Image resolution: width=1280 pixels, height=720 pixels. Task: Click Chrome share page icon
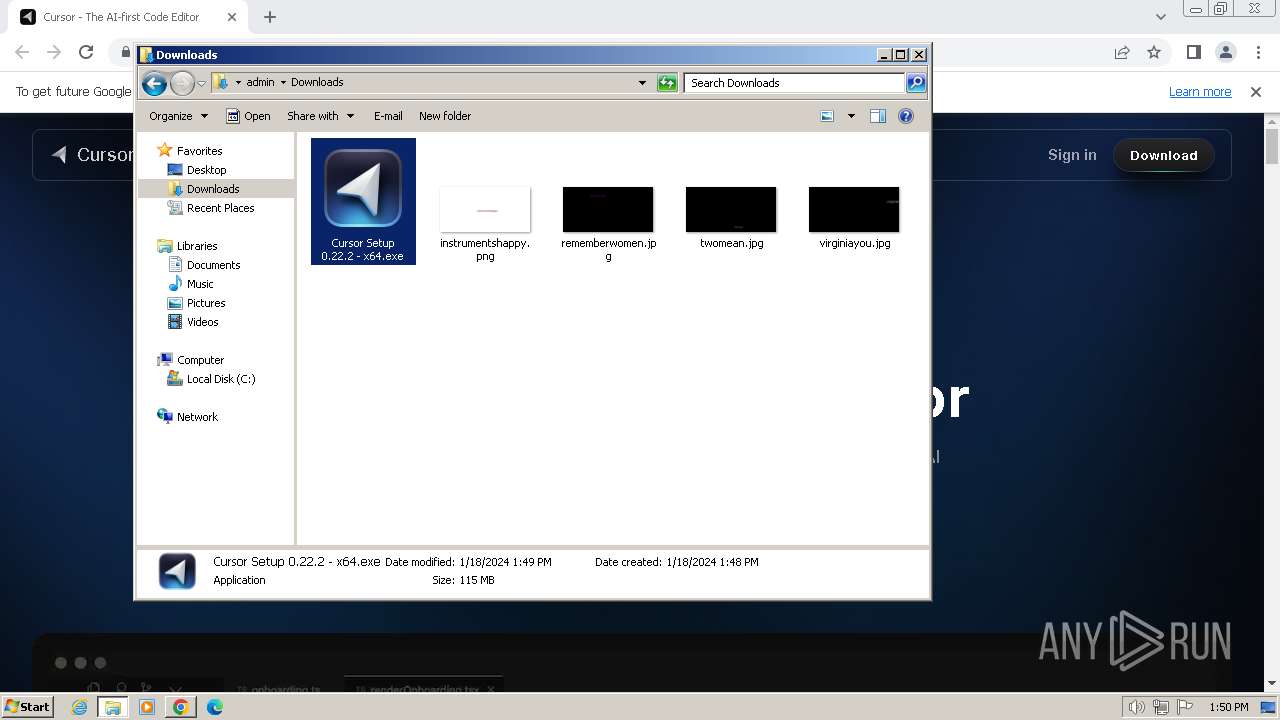[1122, 52]
